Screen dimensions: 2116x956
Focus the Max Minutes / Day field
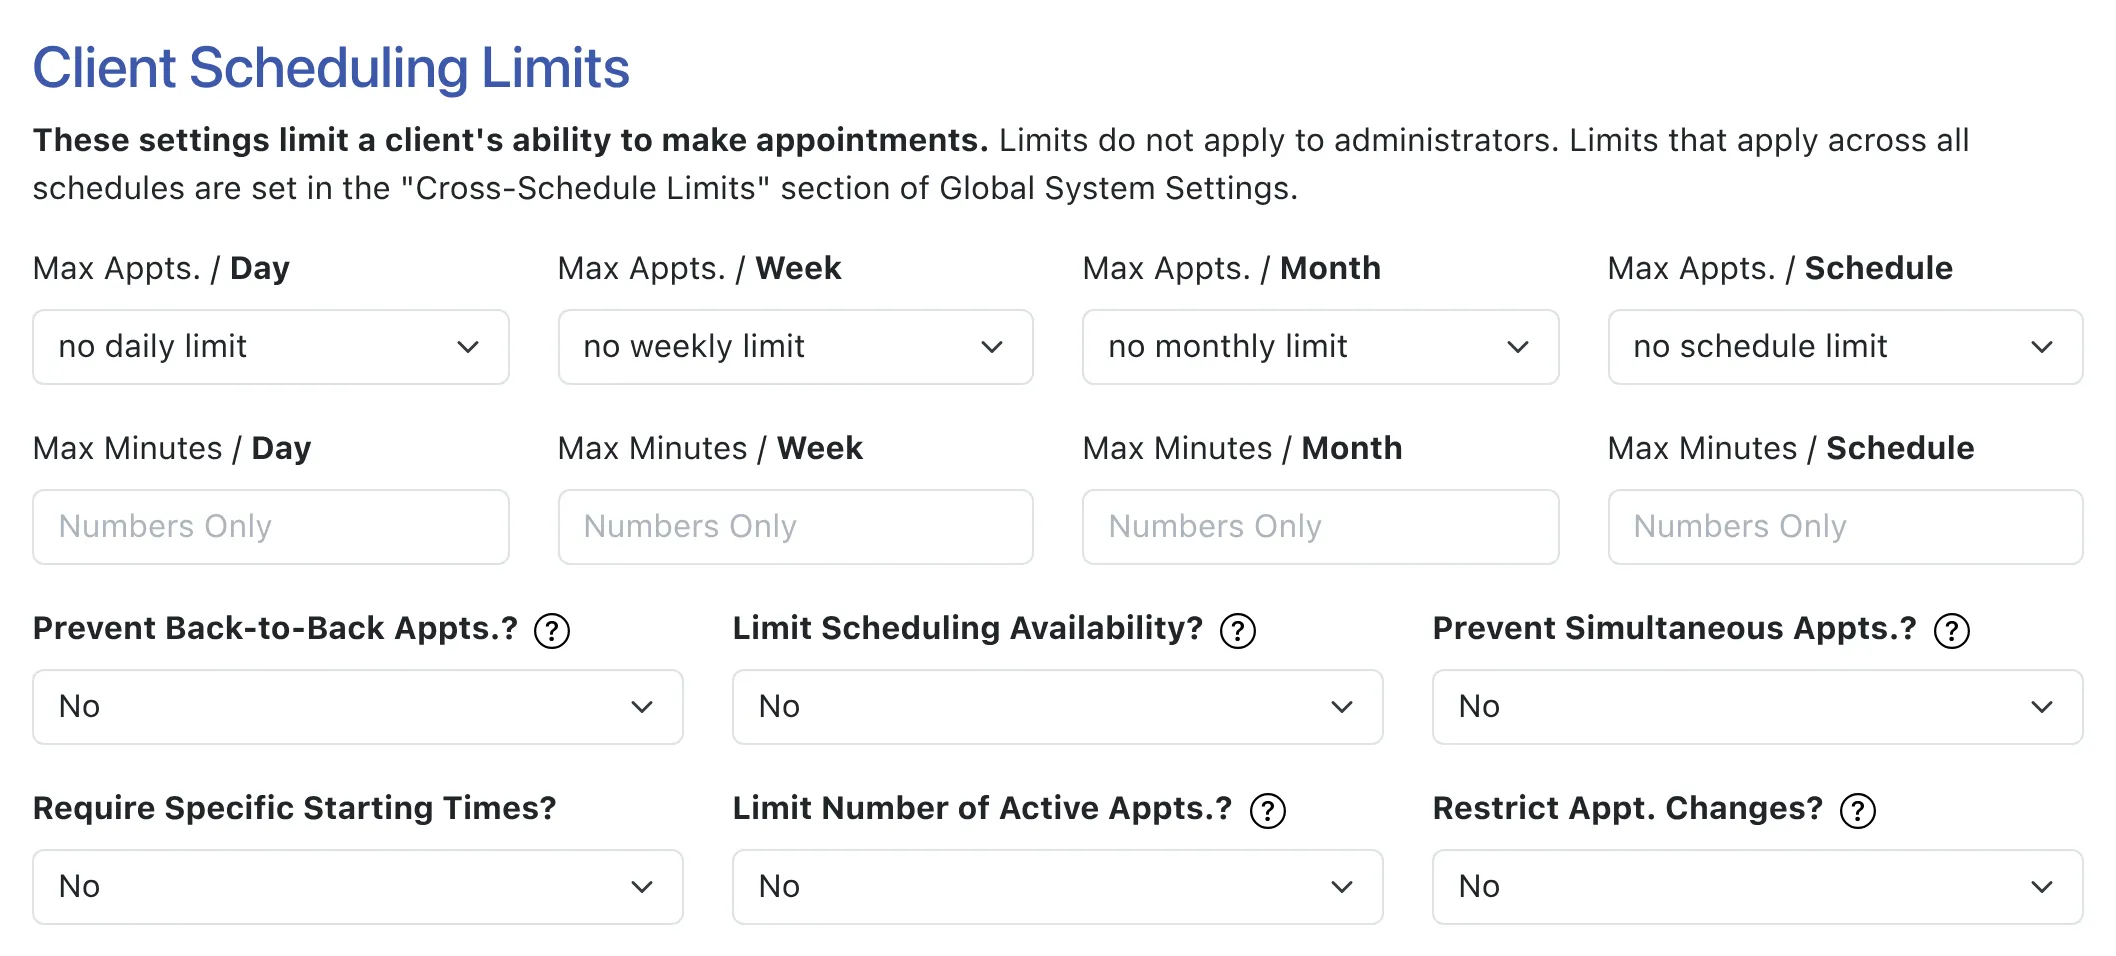click(x=271, y=527)
